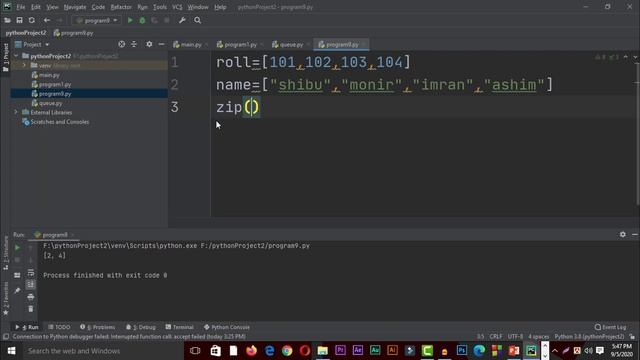640x360 pixels.
Task: Click the Save All toolbar icon
Action: coord(19,20)
